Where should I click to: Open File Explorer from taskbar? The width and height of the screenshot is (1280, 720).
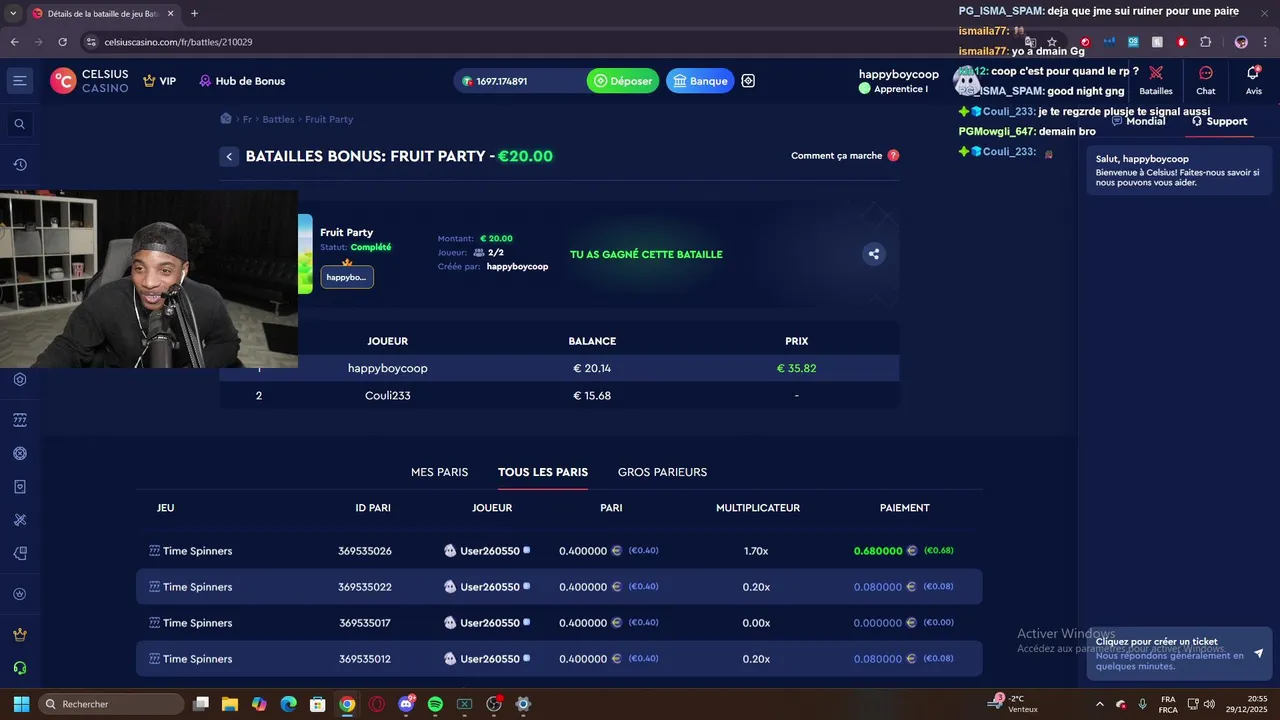pos(230,704)
